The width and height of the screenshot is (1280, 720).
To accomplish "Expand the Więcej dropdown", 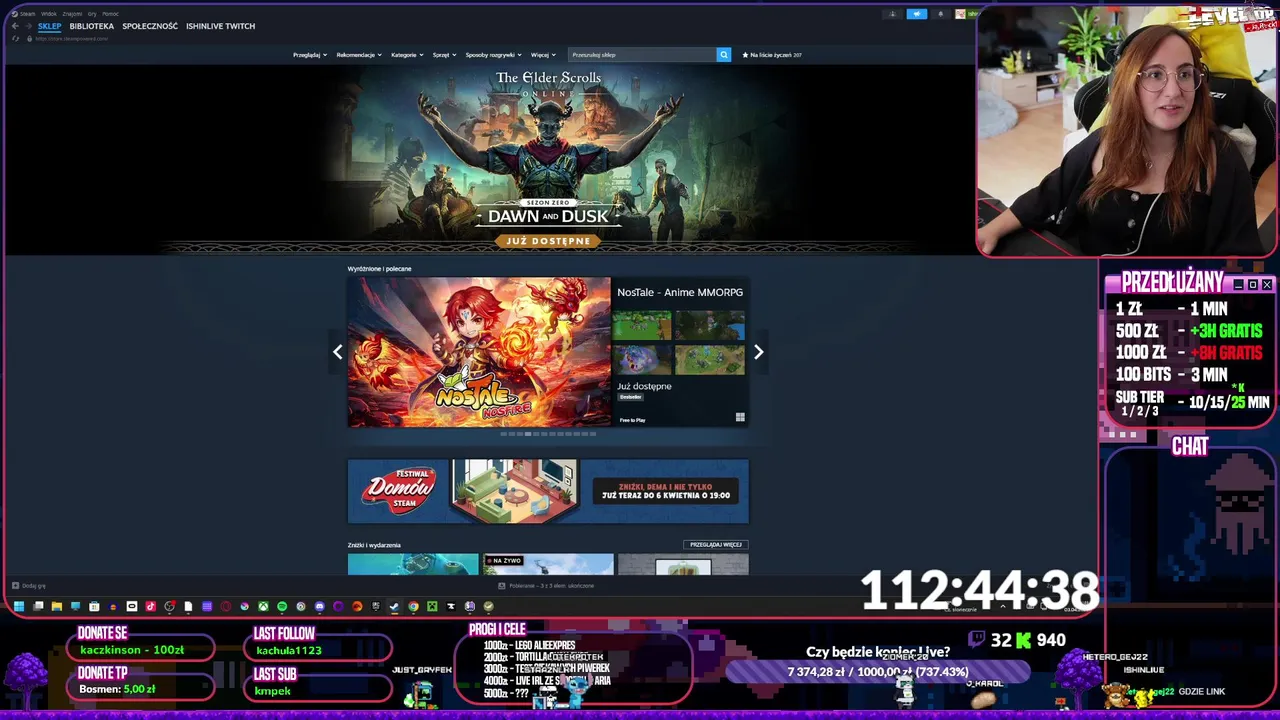I will [543, 55].
